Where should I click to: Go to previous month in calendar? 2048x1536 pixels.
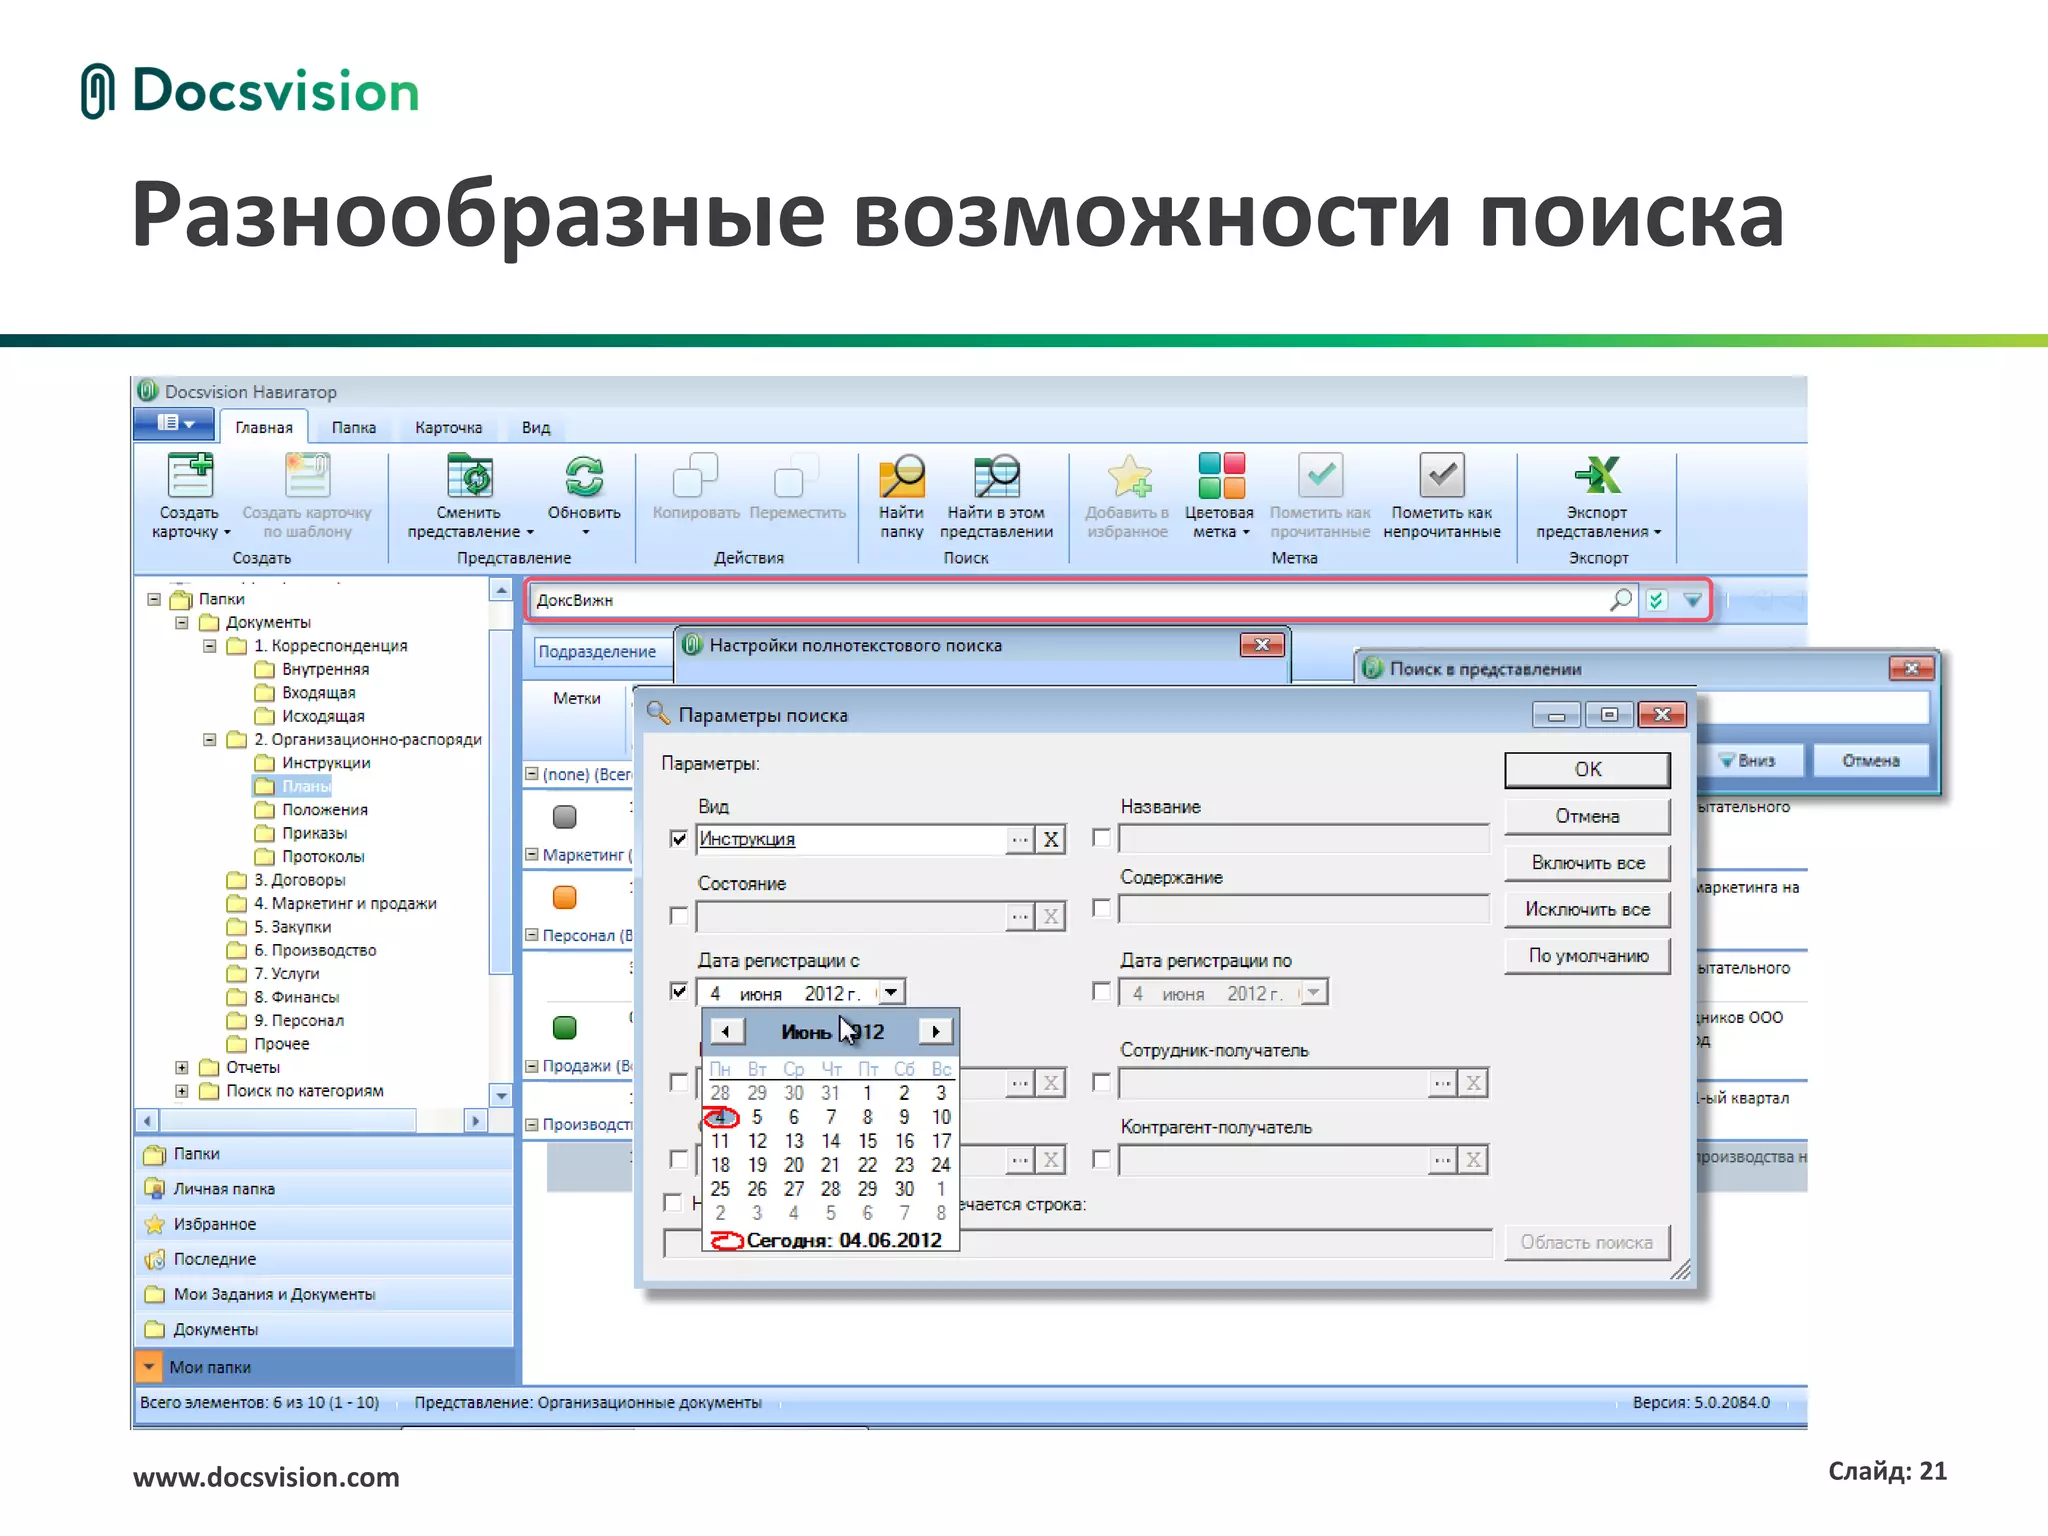click(727, 1031)
